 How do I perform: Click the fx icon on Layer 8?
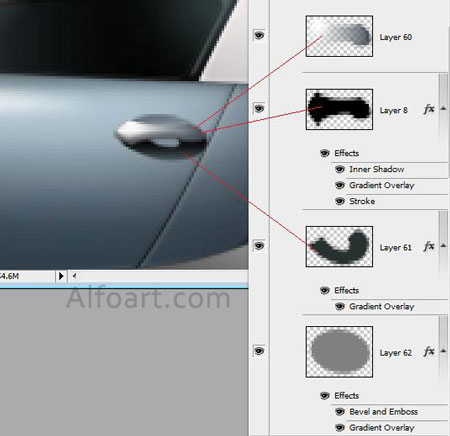point(429,109)
